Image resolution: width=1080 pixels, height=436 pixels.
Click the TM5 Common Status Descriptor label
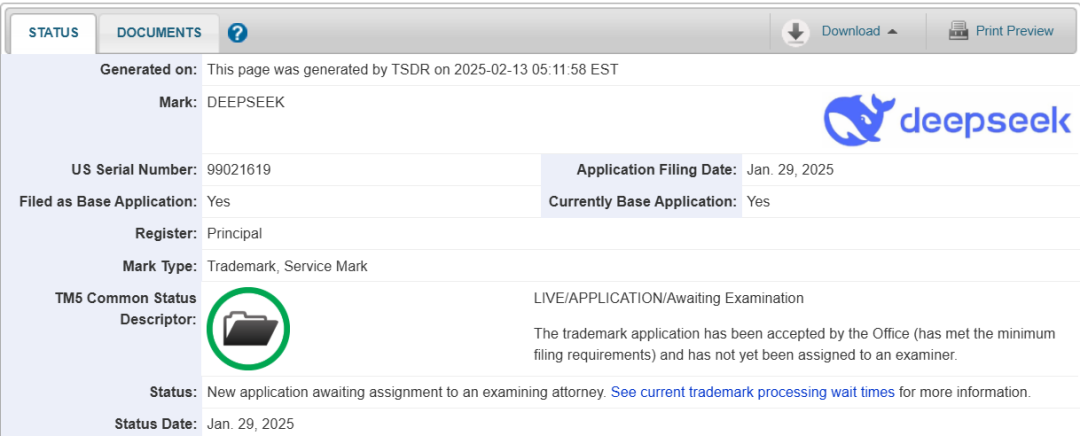tap(127, 309)
